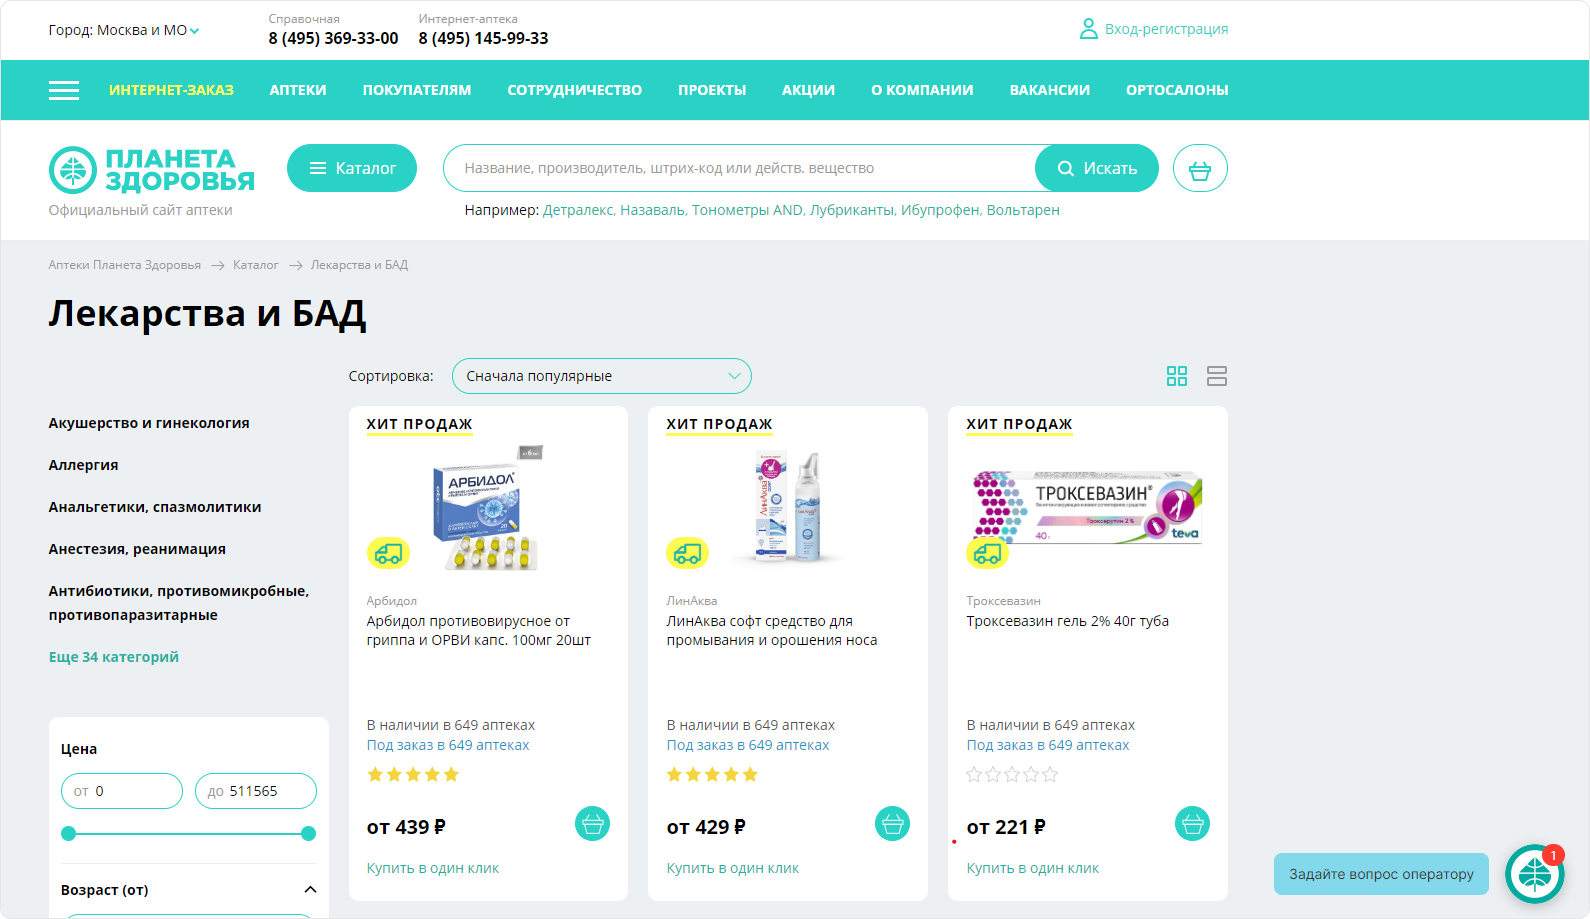The width and height of the screenshot is (1590, 919).
Task: Select Тонометры AND search example
Action: pyautogui.click(x=749, y=210)
